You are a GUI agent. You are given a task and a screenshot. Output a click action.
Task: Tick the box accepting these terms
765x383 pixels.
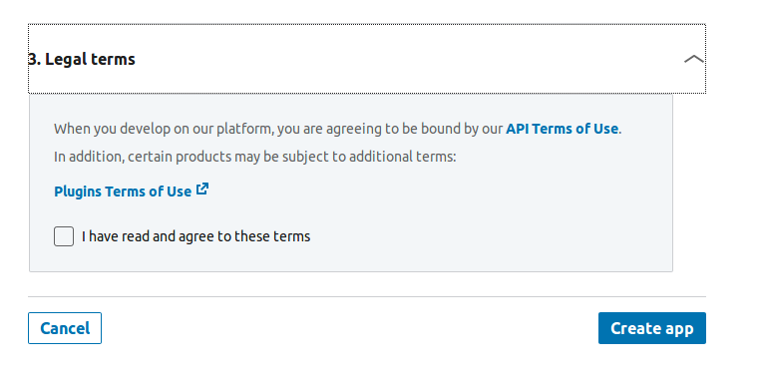coord(64,236)
